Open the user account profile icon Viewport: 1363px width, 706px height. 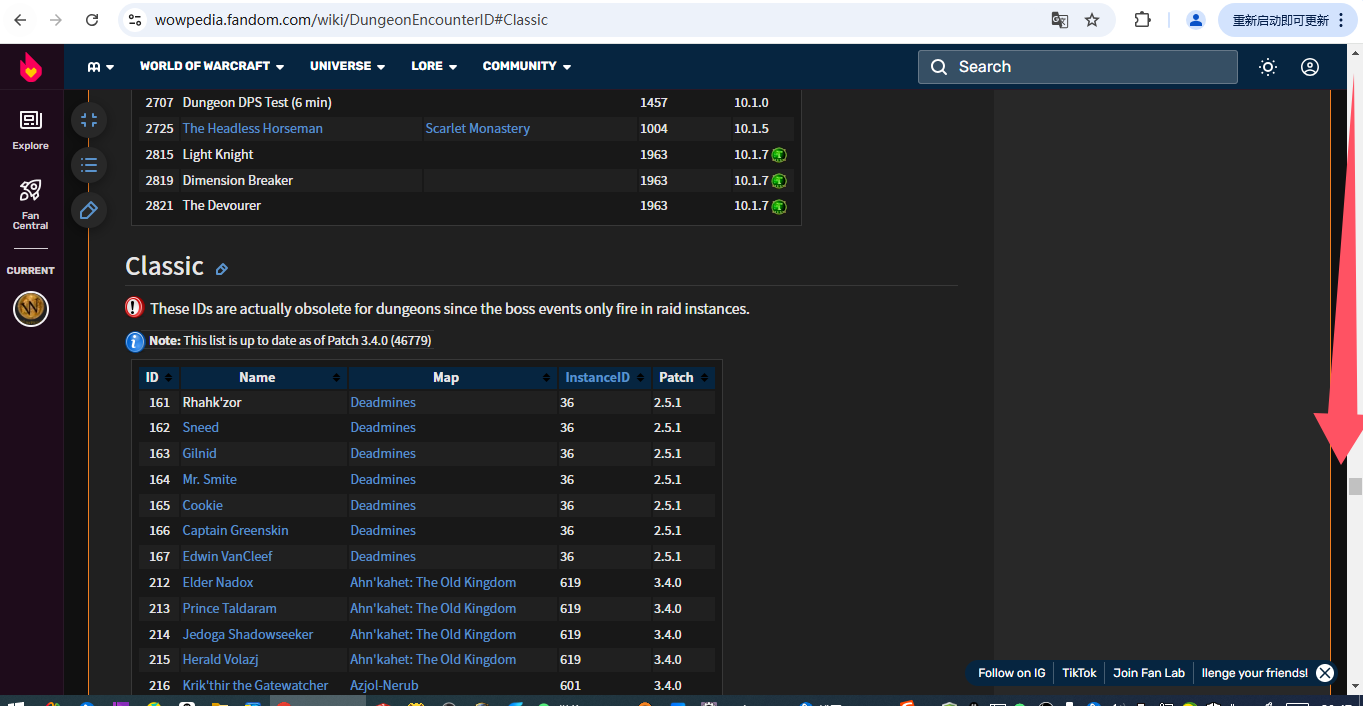point(1310,67)
